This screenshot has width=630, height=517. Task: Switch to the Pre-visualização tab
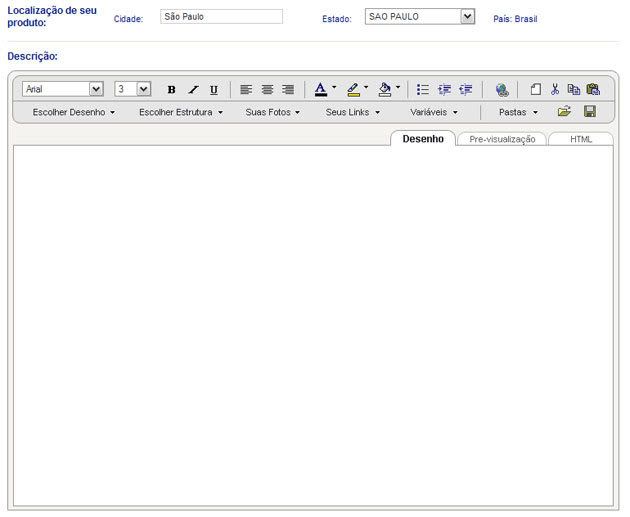coord(502,139)
